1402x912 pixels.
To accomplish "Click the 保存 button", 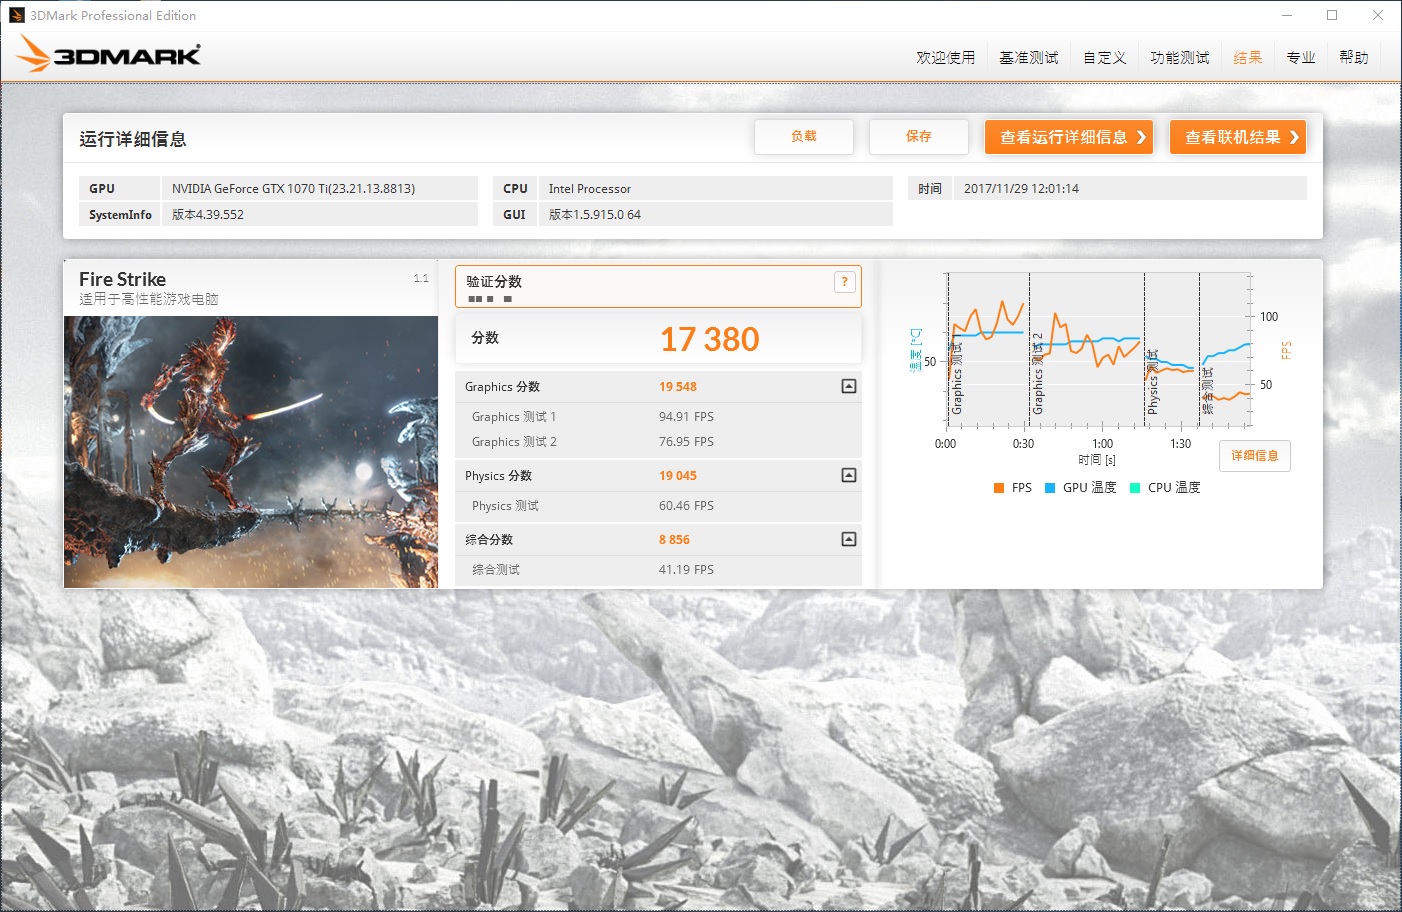I will 919,137.
